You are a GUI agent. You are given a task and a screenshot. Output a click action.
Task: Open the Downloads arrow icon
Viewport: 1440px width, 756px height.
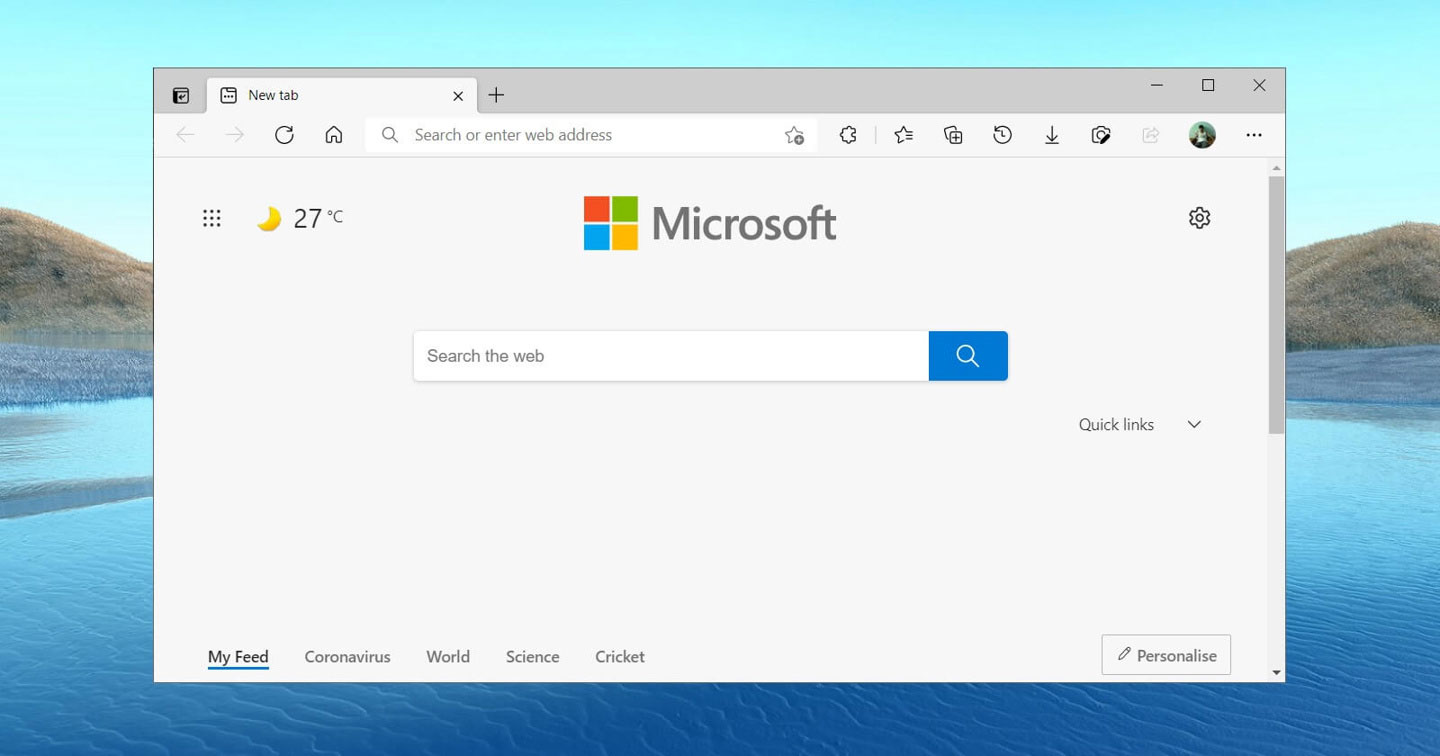coord(1052,135)
